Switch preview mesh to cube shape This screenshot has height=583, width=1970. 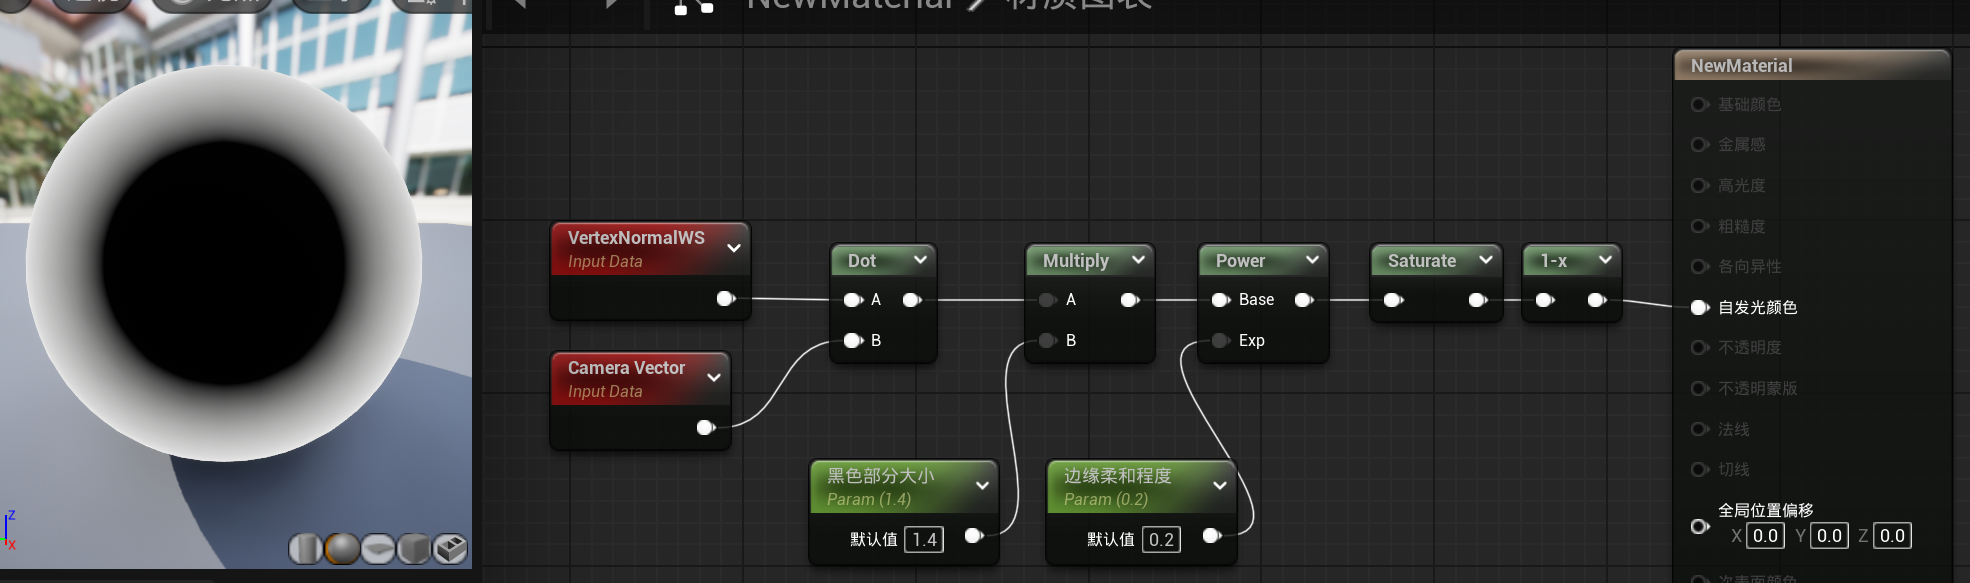(x=413, y=548)
